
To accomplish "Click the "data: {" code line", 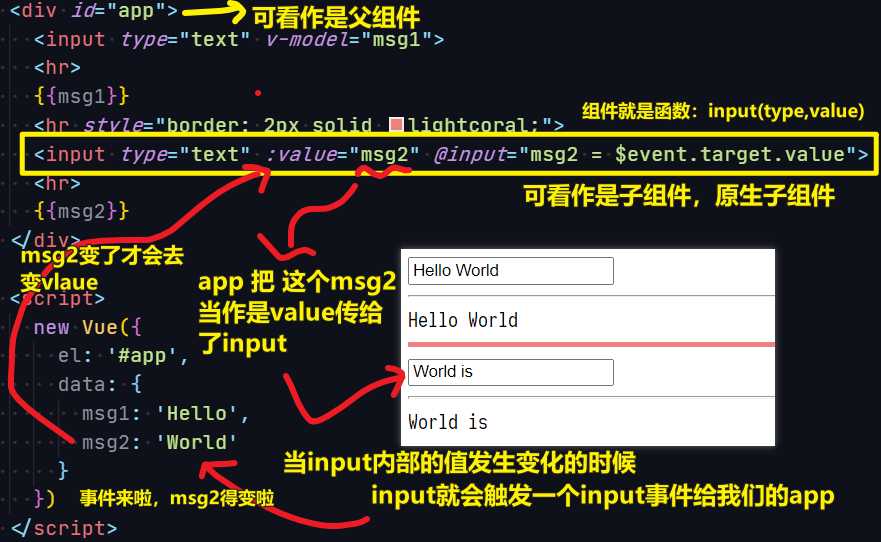I will point(100,384).
